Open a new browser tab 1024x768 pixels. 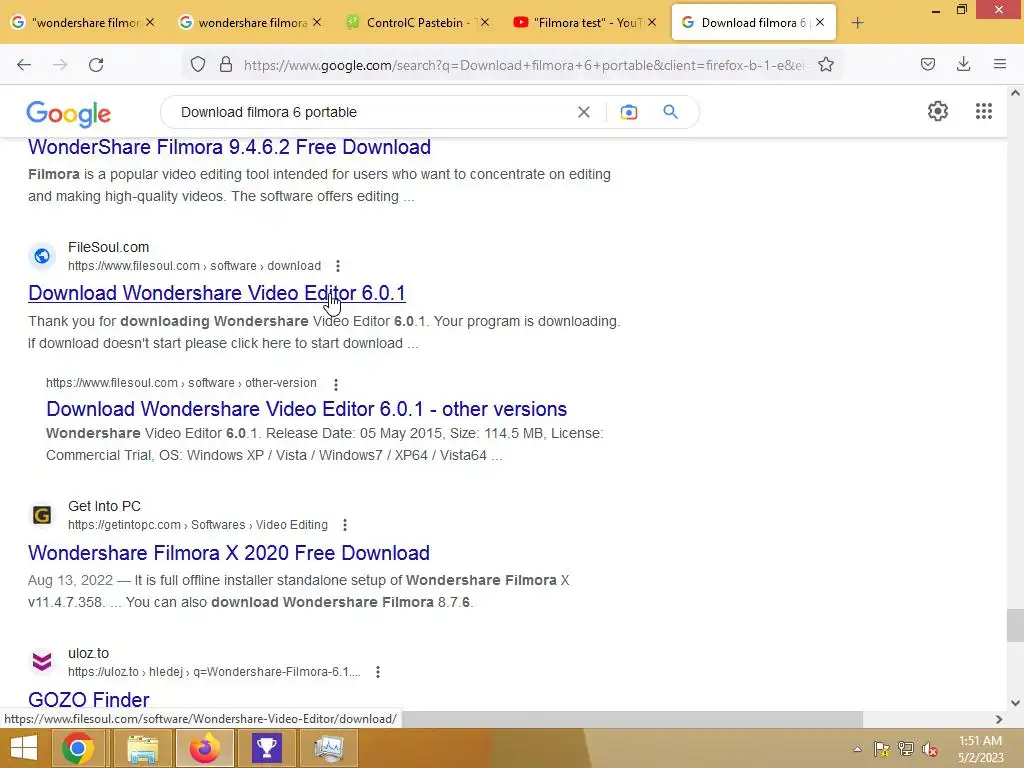pyautogui.click(x=857, y=23)
